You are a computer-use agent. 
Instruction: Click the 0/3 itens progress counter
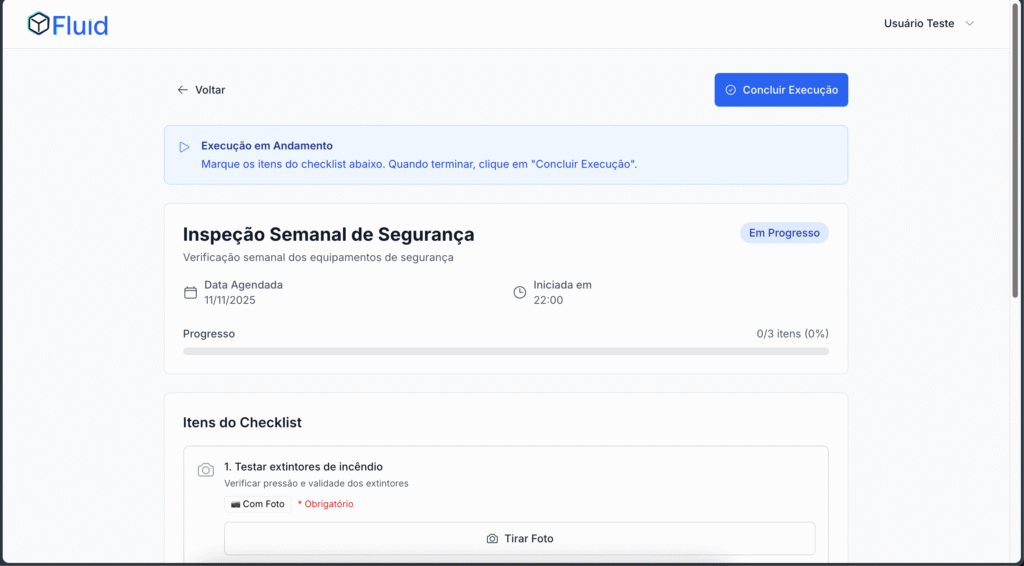[792, 334]
